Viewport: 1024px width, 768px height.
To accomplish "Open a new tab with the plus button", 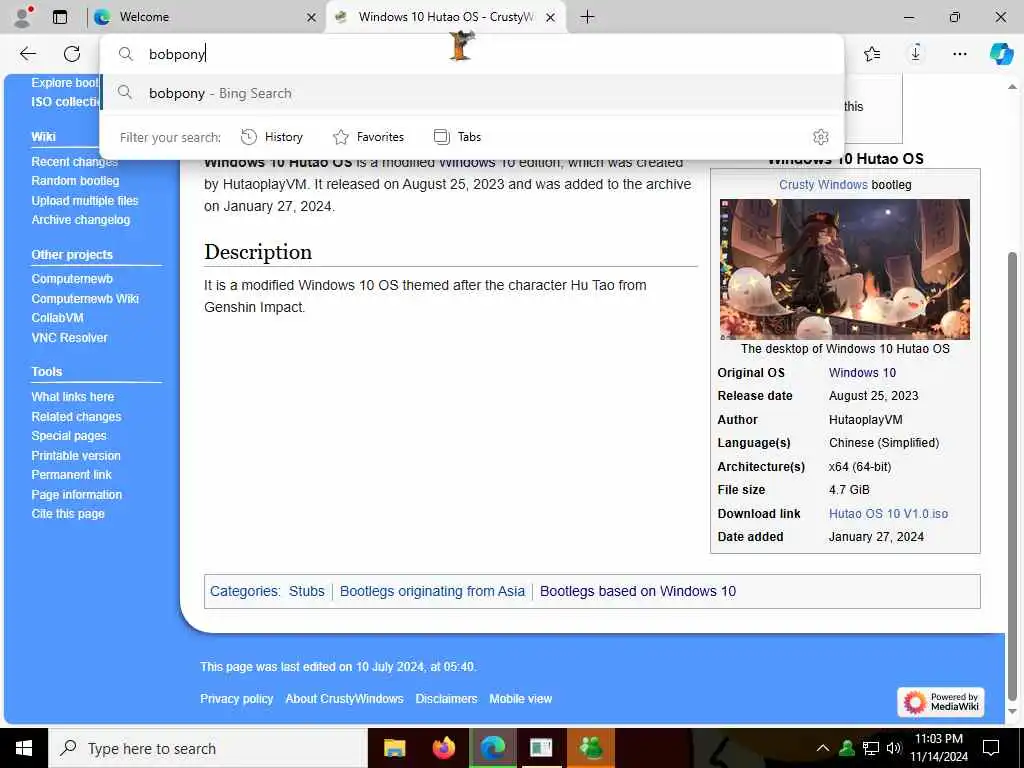I will 587,17.
